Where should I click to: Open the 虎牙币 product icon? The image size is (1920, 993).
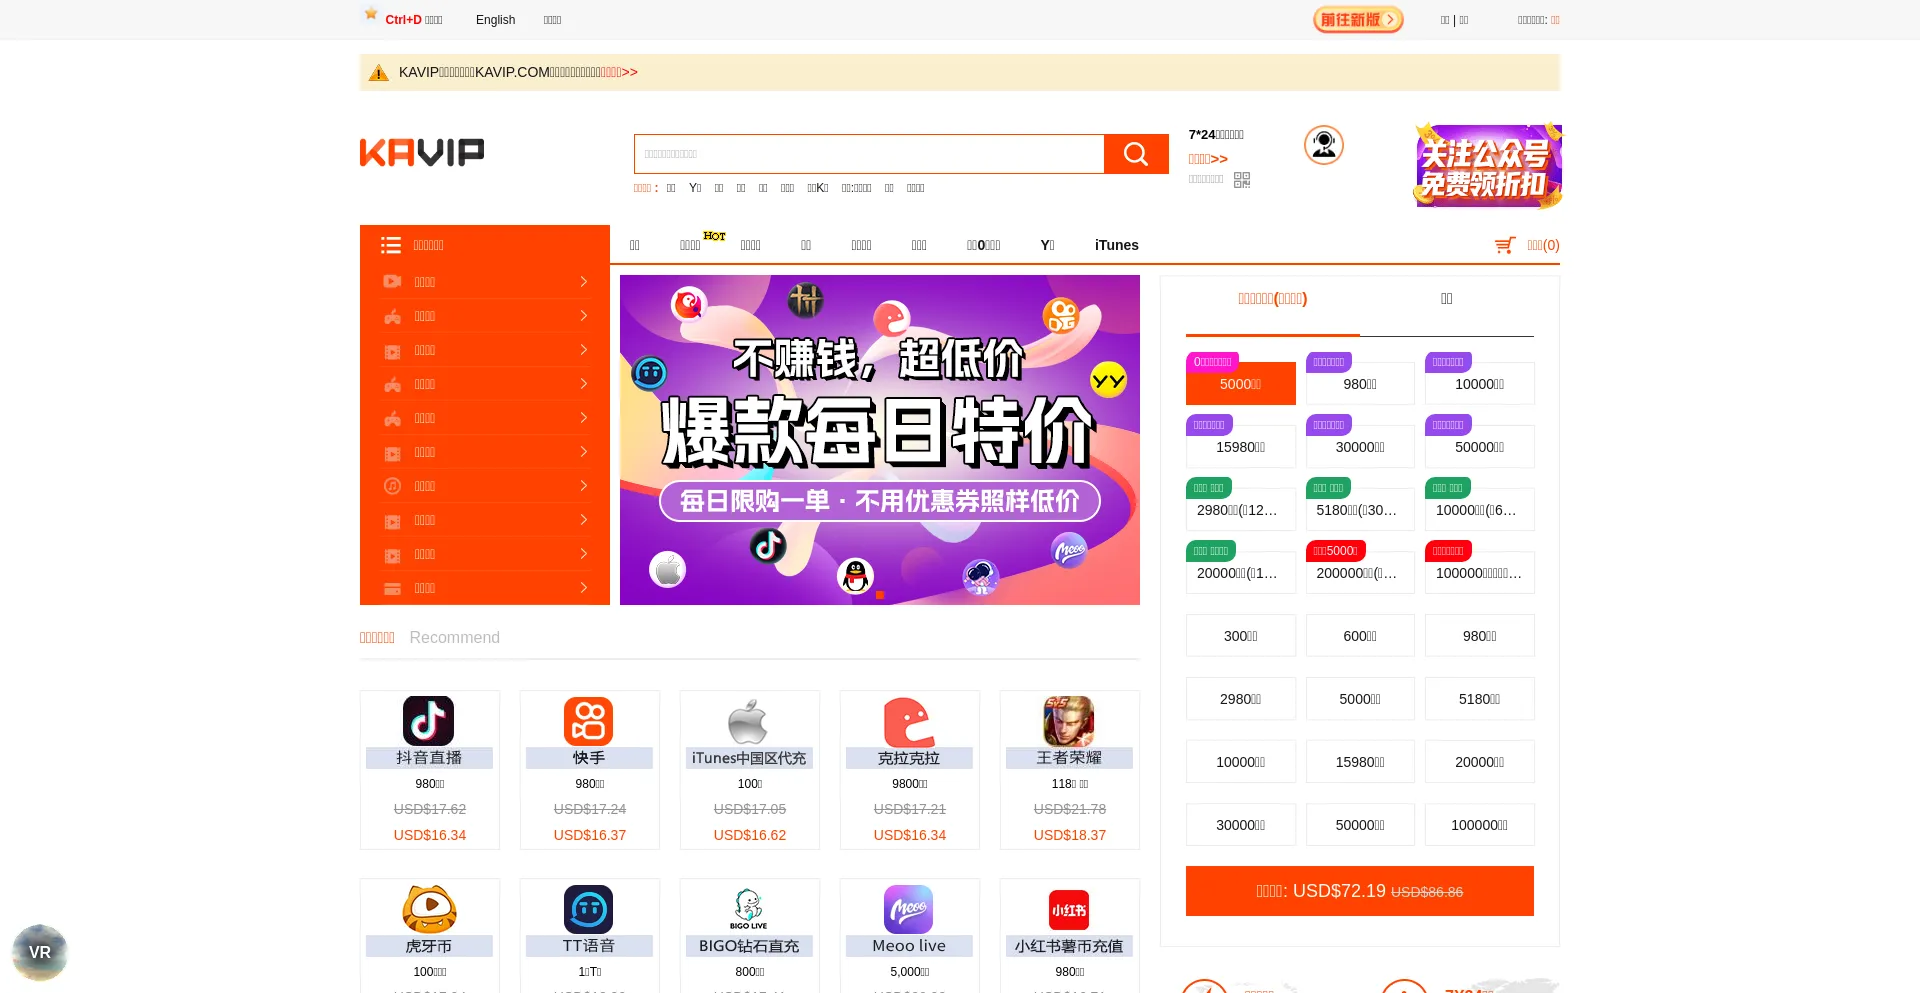tap(429, 909)
